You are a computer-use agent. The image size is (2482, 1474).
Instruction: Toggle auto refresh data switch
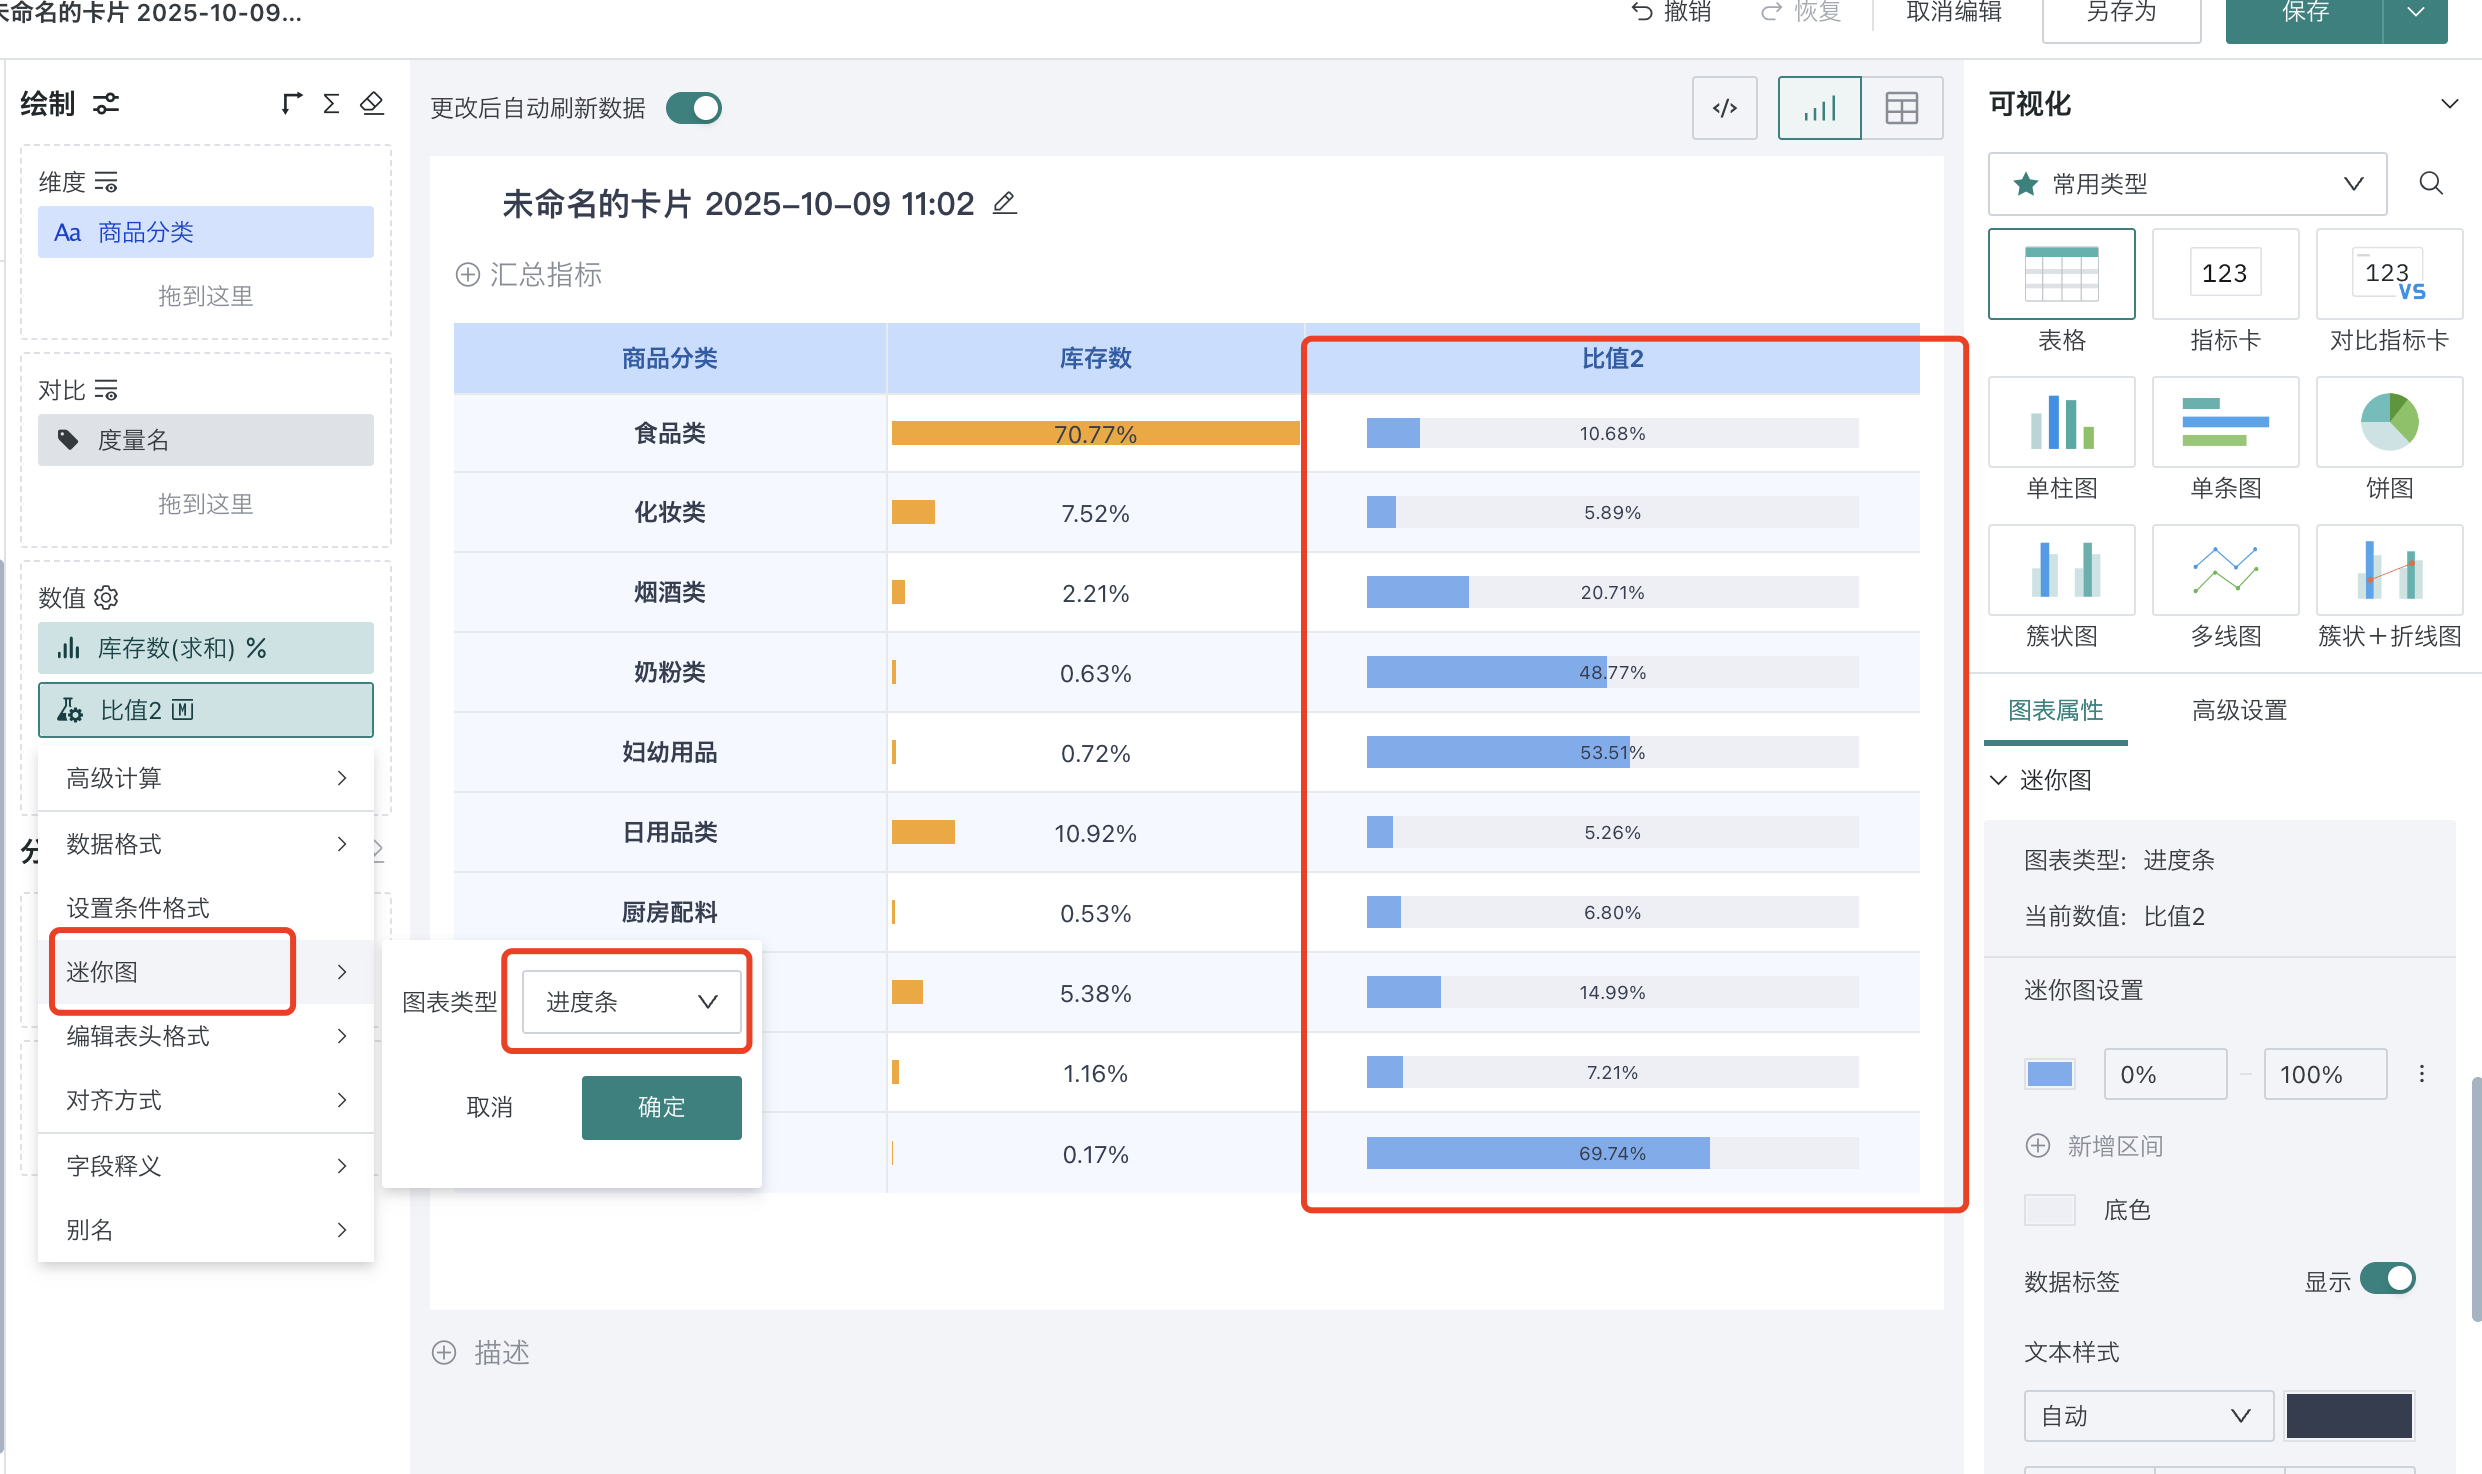coord(694,108)
